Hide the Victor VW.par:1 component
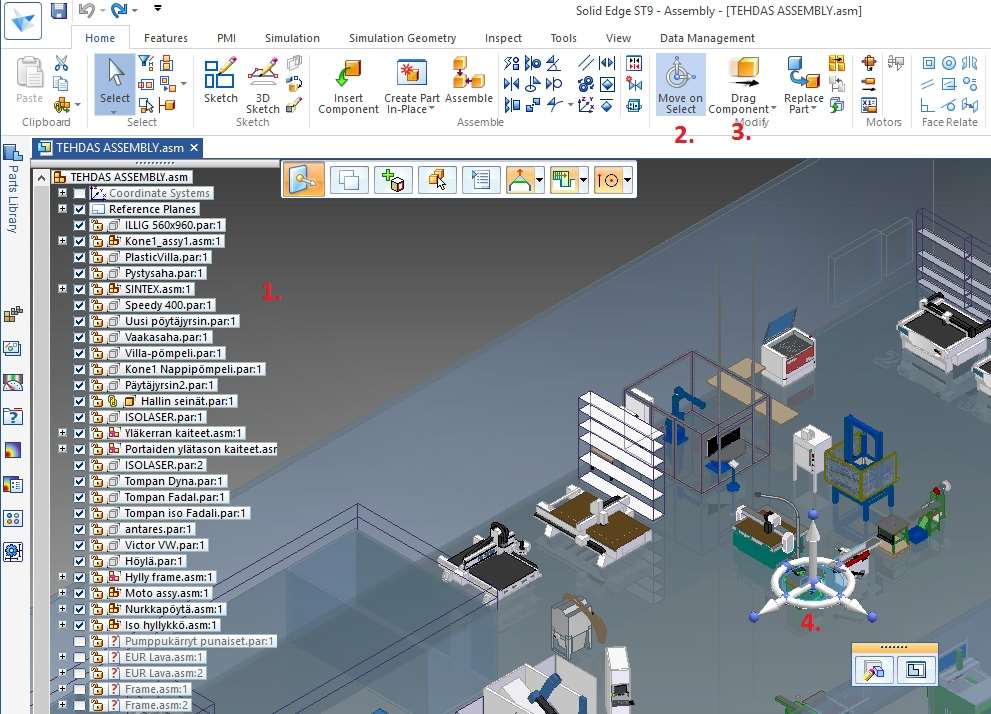 pyautogui.click(x=79, y=545)
